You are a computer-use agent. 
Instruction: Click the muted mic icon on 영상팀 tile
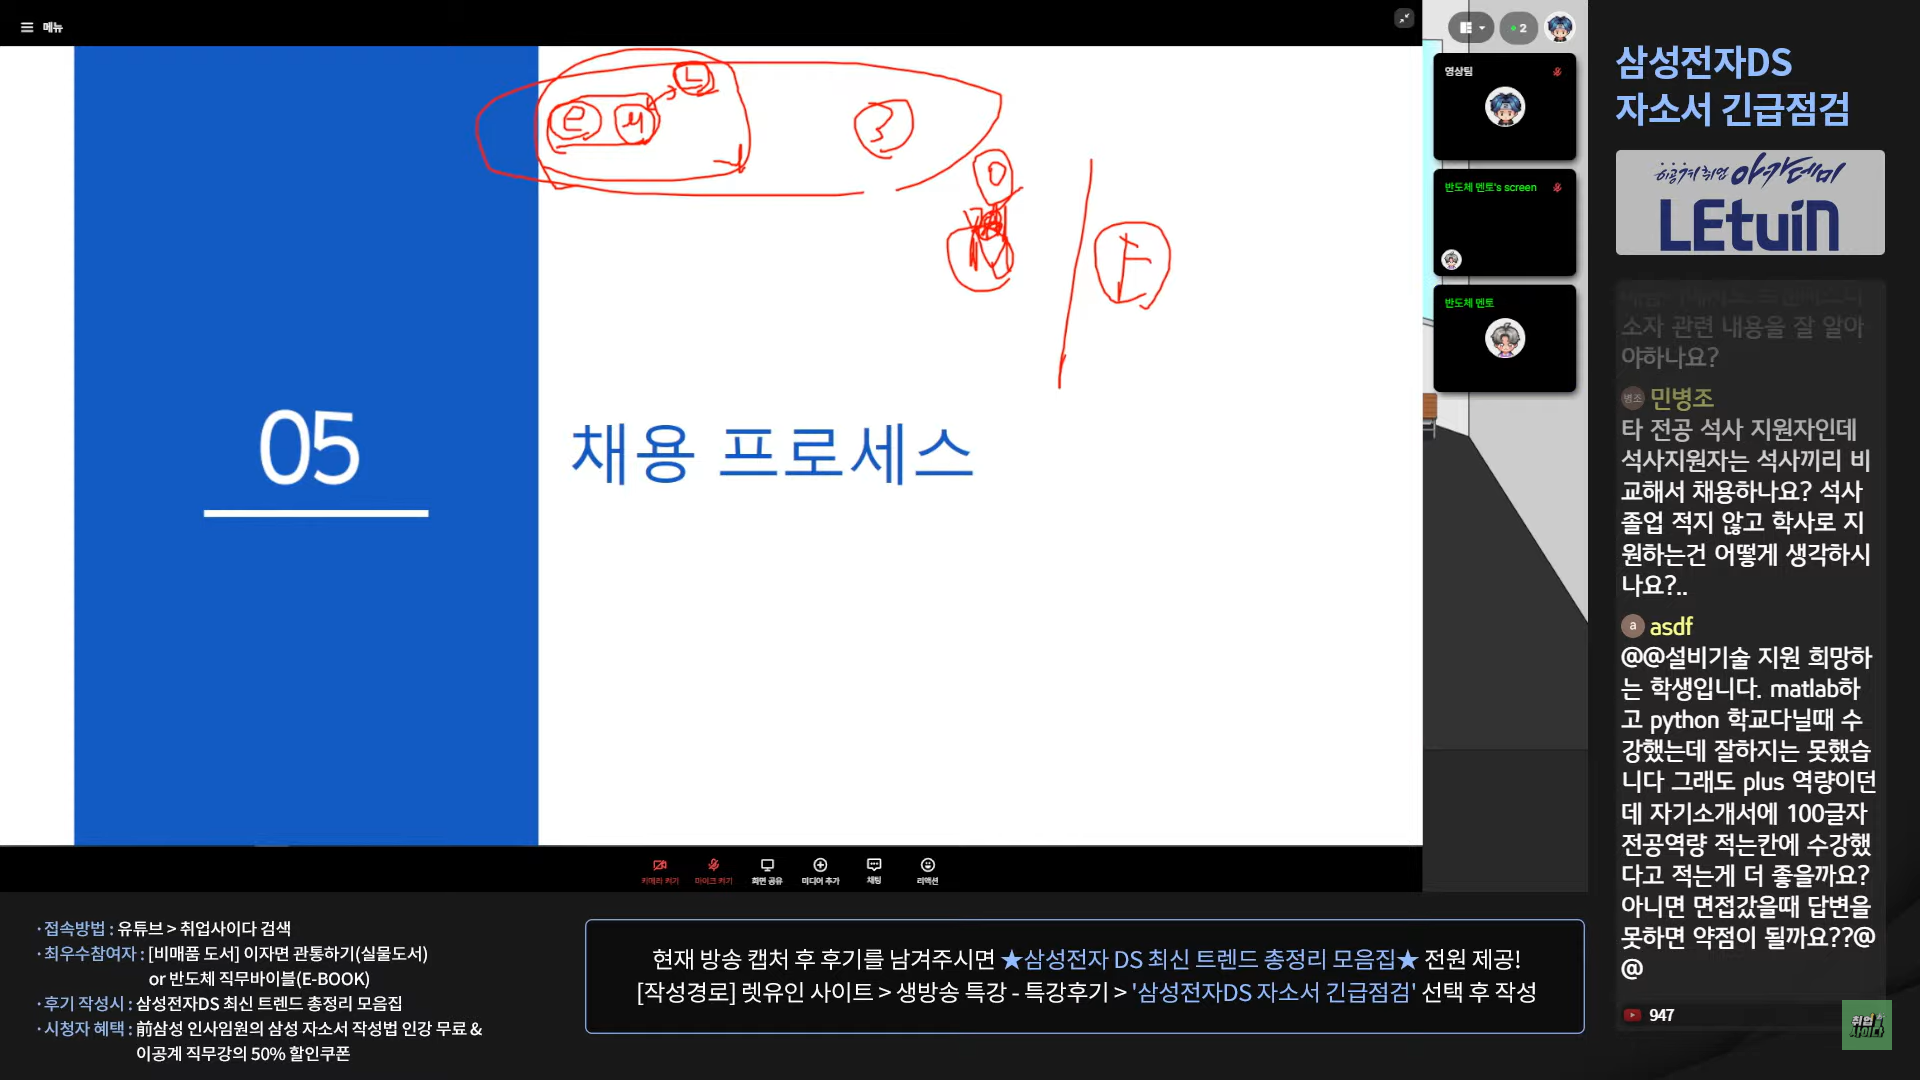[1557, 72]
